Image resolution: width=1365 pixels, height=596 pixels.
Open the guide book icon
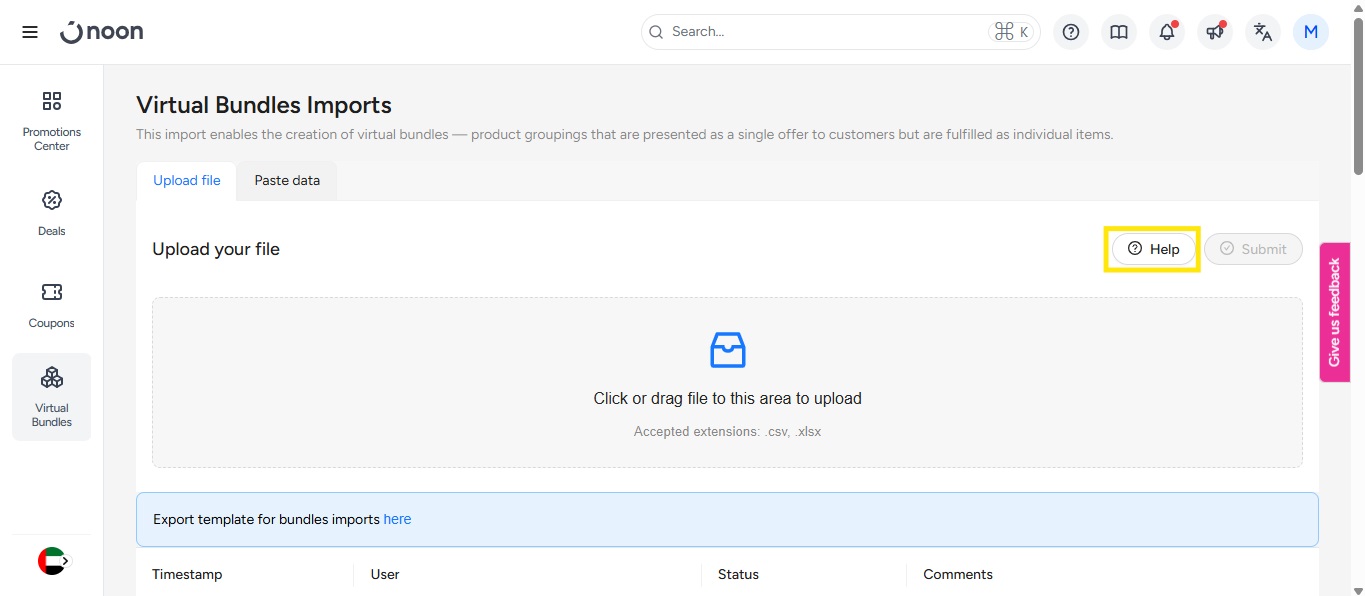[x=1119, y=32]
